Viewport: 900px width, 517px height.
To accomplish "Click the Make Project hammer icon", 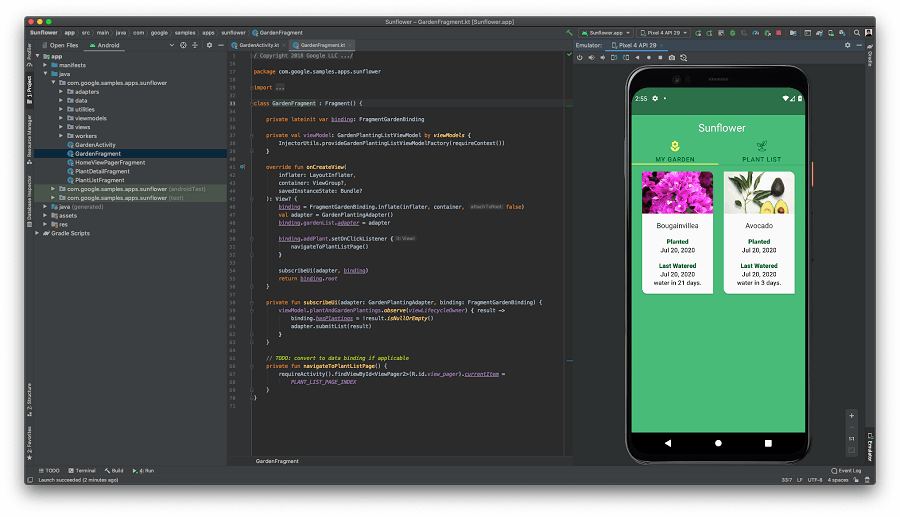I will pyautogui.click(x=569, y=33).
